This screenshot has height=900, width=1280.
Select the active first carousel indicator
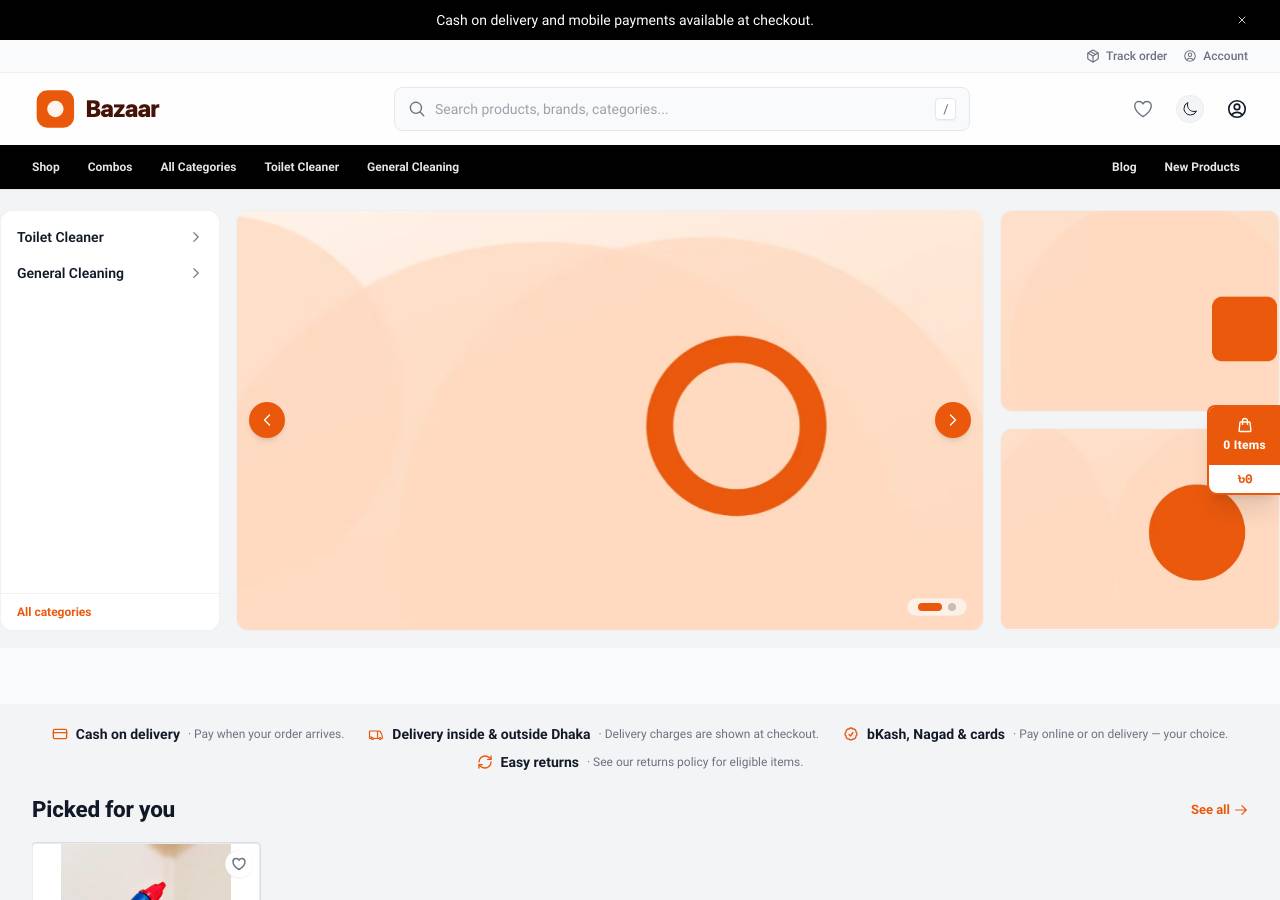click(930, 607)
